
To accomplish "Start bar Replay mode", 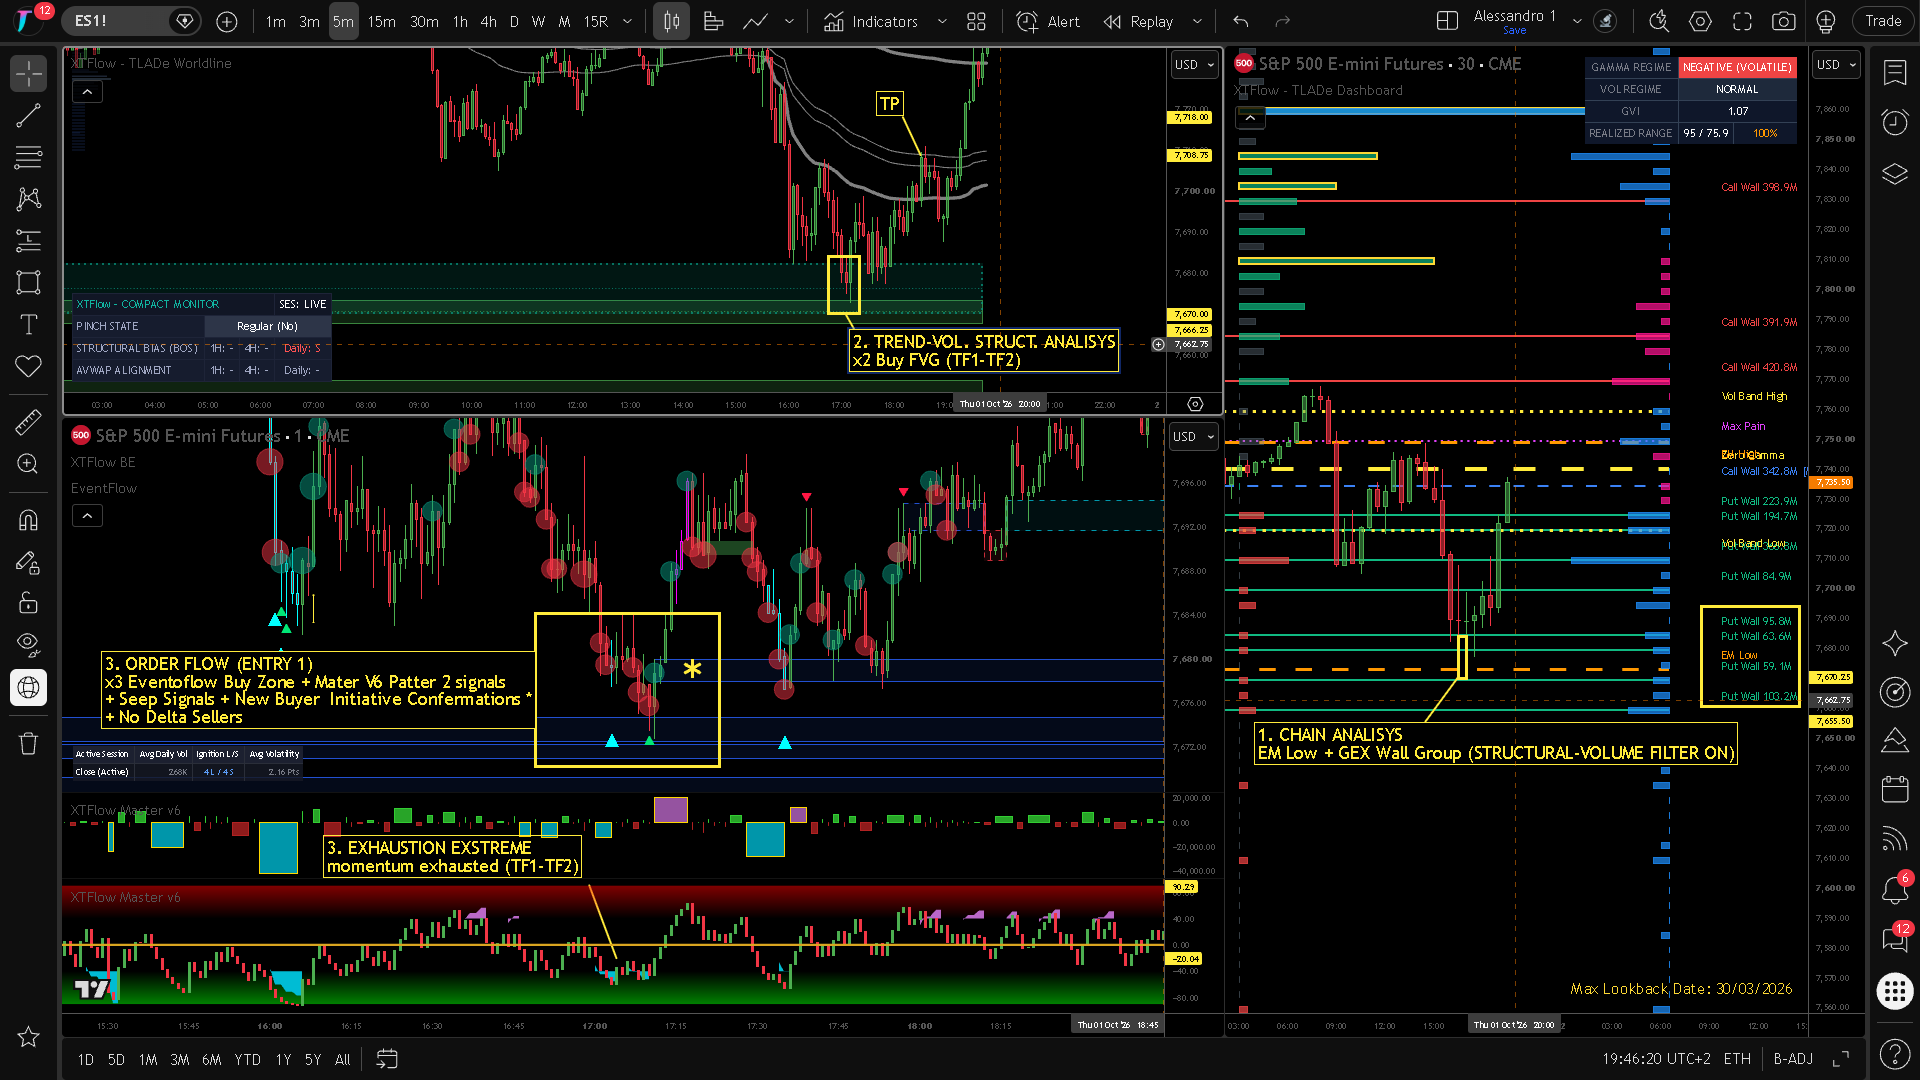I will click(1138, 21).
